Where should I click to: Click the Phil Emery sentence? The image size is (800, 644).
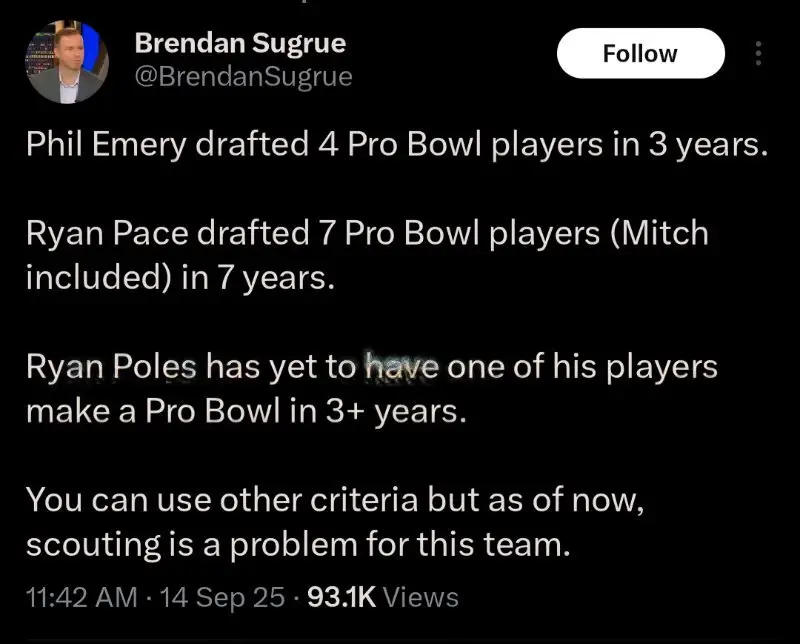click(x=396, y=144)
